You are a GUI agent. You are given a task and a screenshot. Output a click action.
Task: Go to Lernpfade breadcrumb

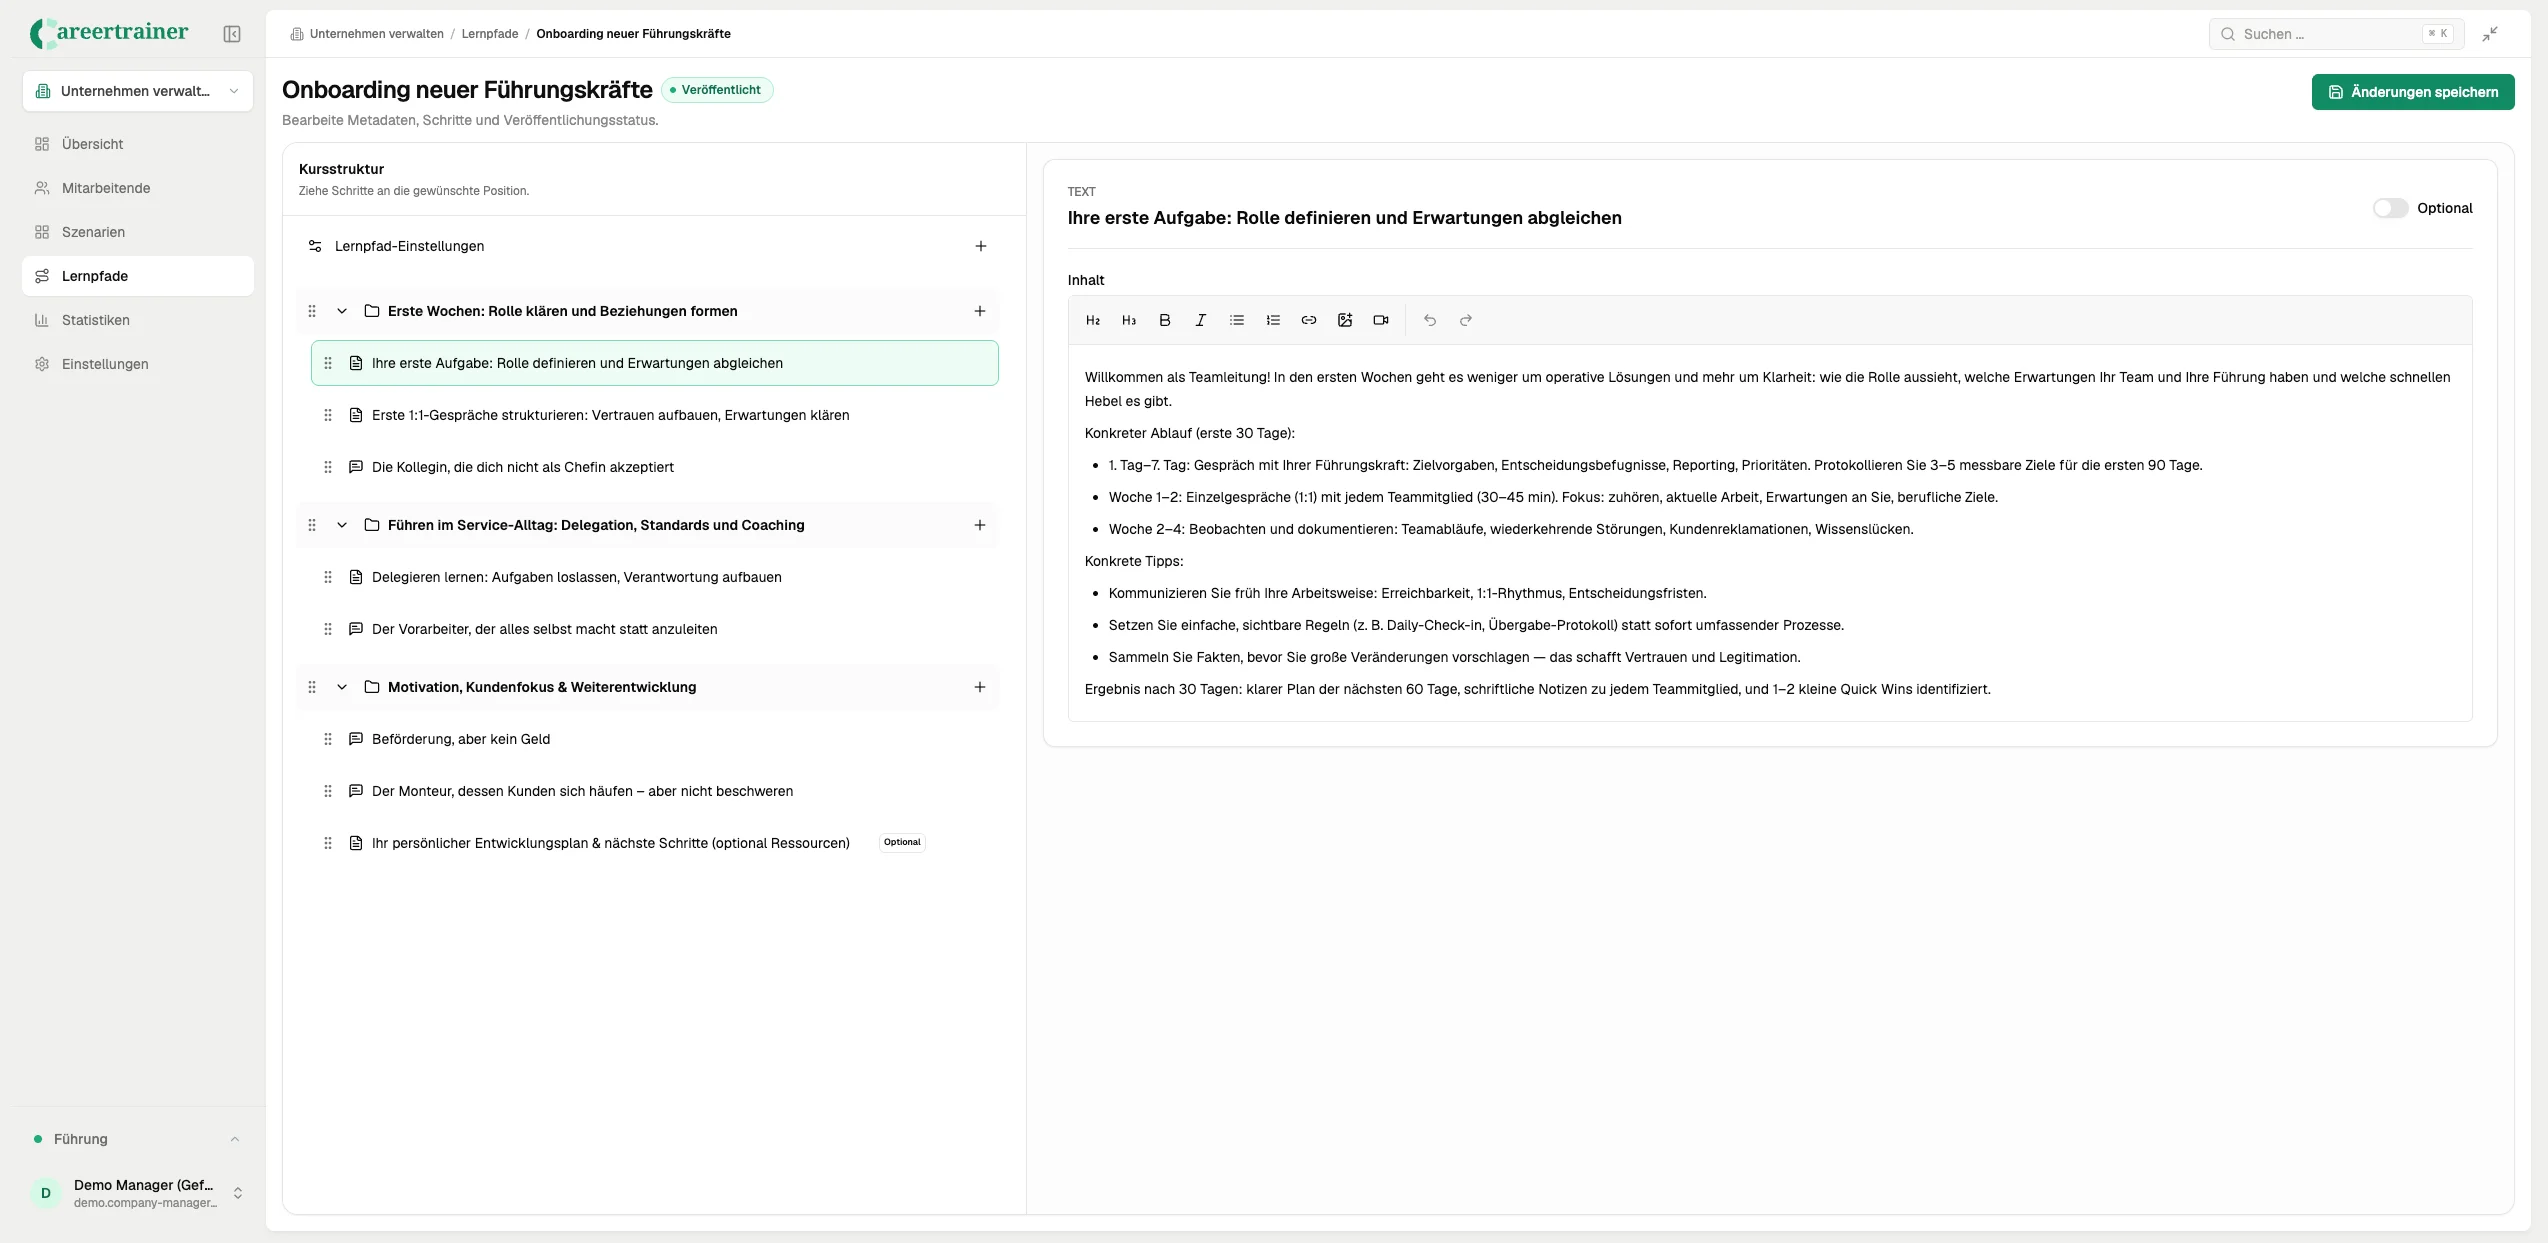(490, 34)
